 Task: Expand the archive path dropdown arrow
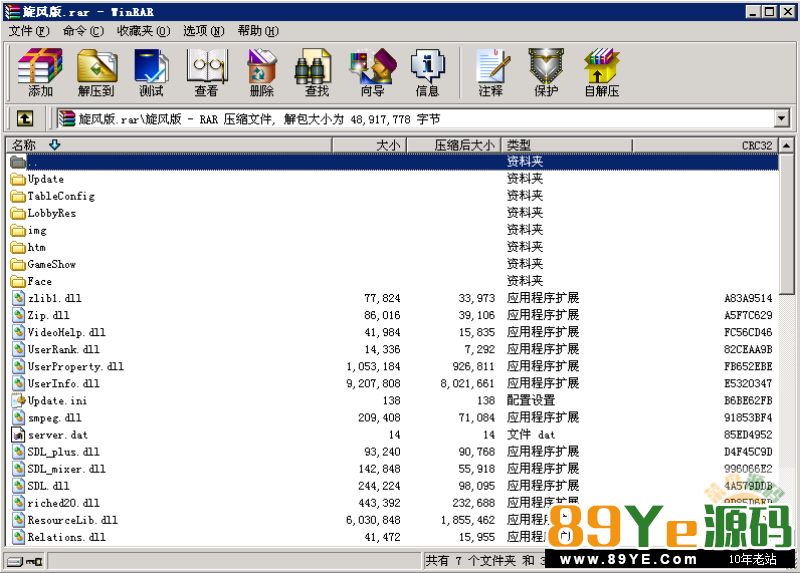point(781,119)
